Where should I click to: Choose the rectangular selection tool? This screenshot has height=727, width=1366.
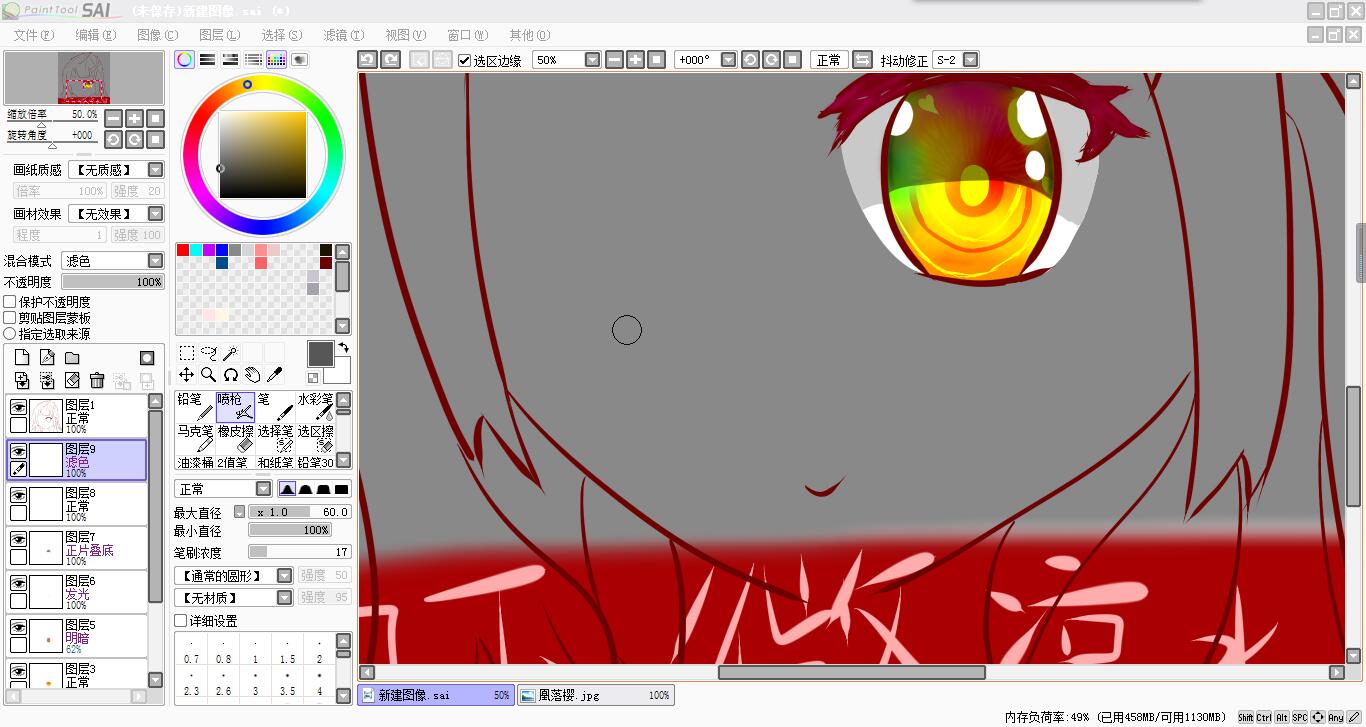click(x=187, y=353)
